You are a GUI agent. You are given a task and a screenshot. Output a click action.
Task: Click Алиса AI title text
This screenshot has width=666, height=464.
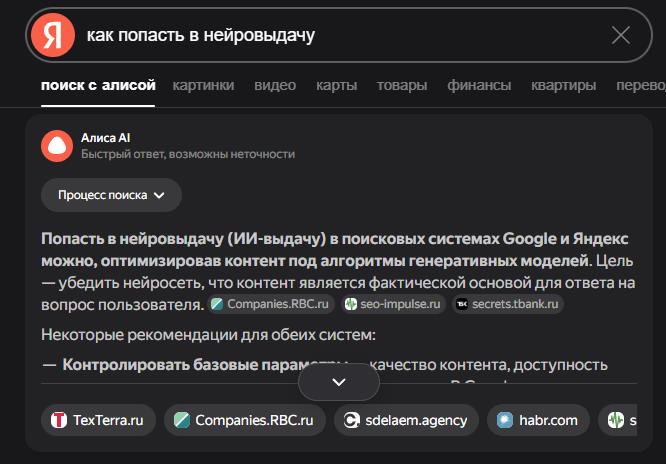(105, 138)
